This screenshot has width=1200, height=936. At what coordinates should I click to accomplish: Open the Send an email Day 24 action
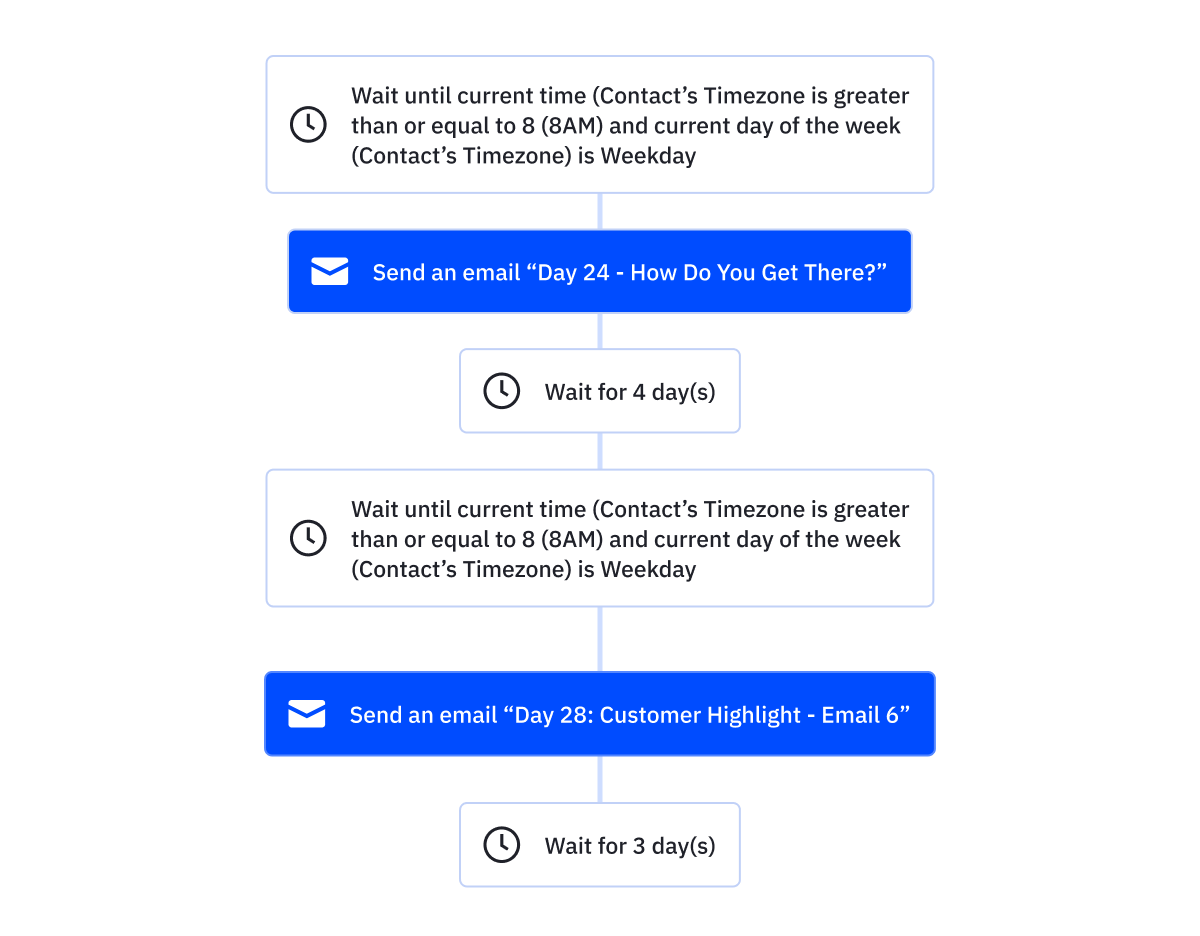tap(600, 272)
